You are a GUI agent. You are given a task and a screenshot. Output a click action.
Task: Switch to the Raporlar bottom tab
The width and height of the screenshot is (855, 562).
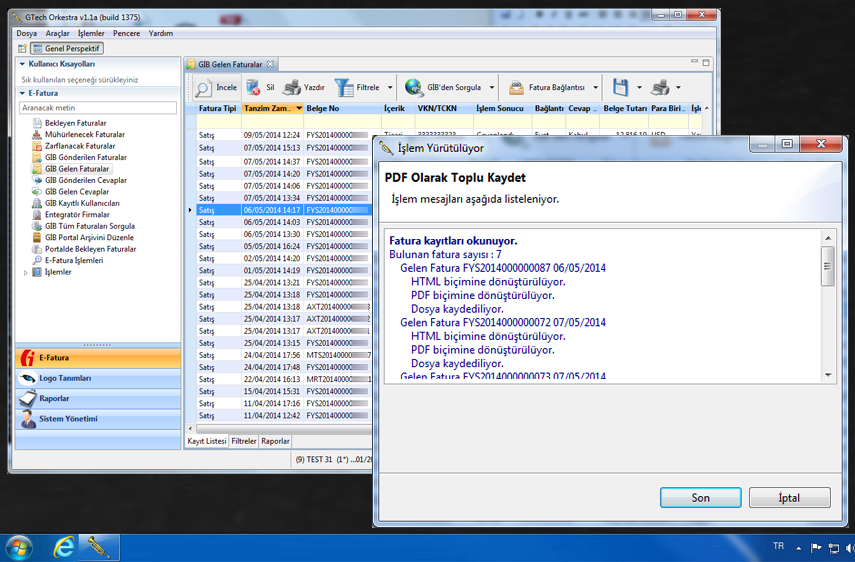pos(275,441)
